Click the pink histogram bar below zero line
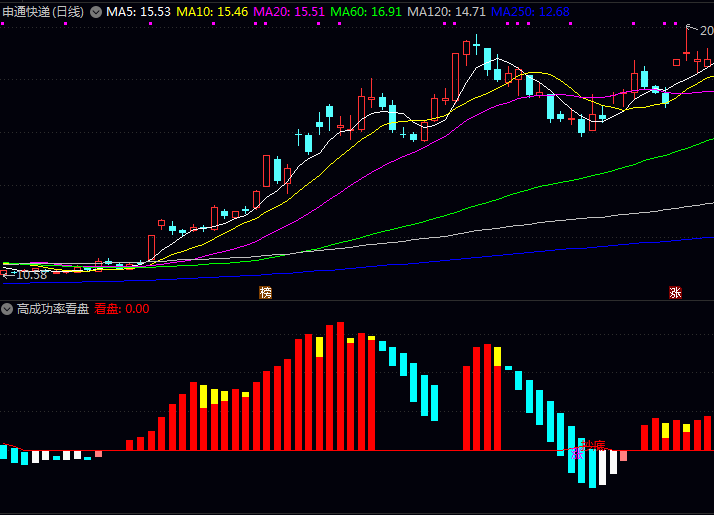Image resolution: width=714 pixels, height=515 pixels. point(624,456)
